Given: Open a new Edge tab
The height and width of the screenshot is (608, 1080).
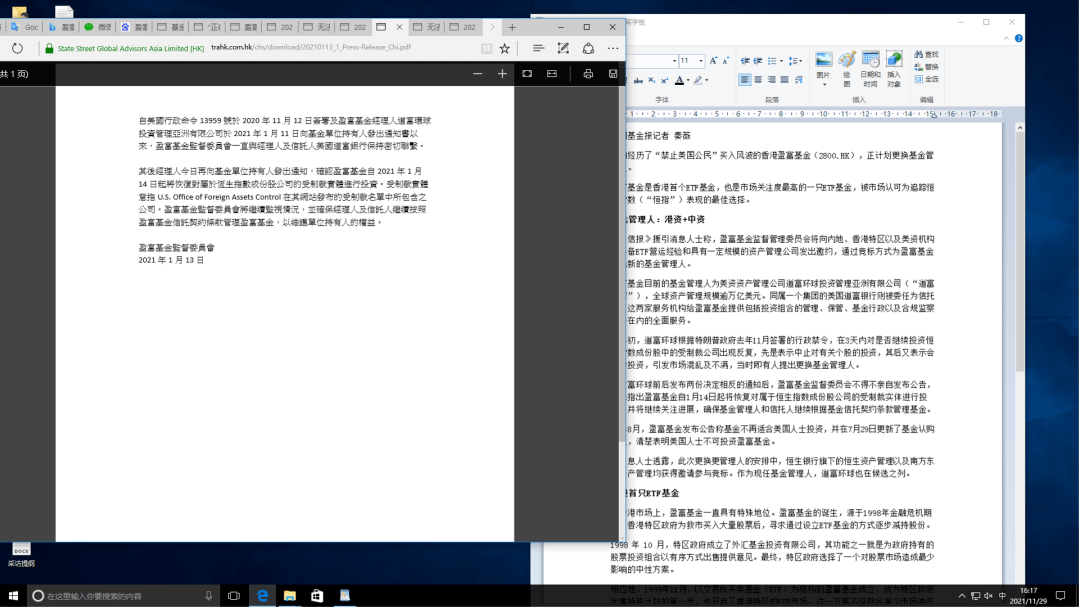Looking at the screenshot, I should (x=512, y=27).
